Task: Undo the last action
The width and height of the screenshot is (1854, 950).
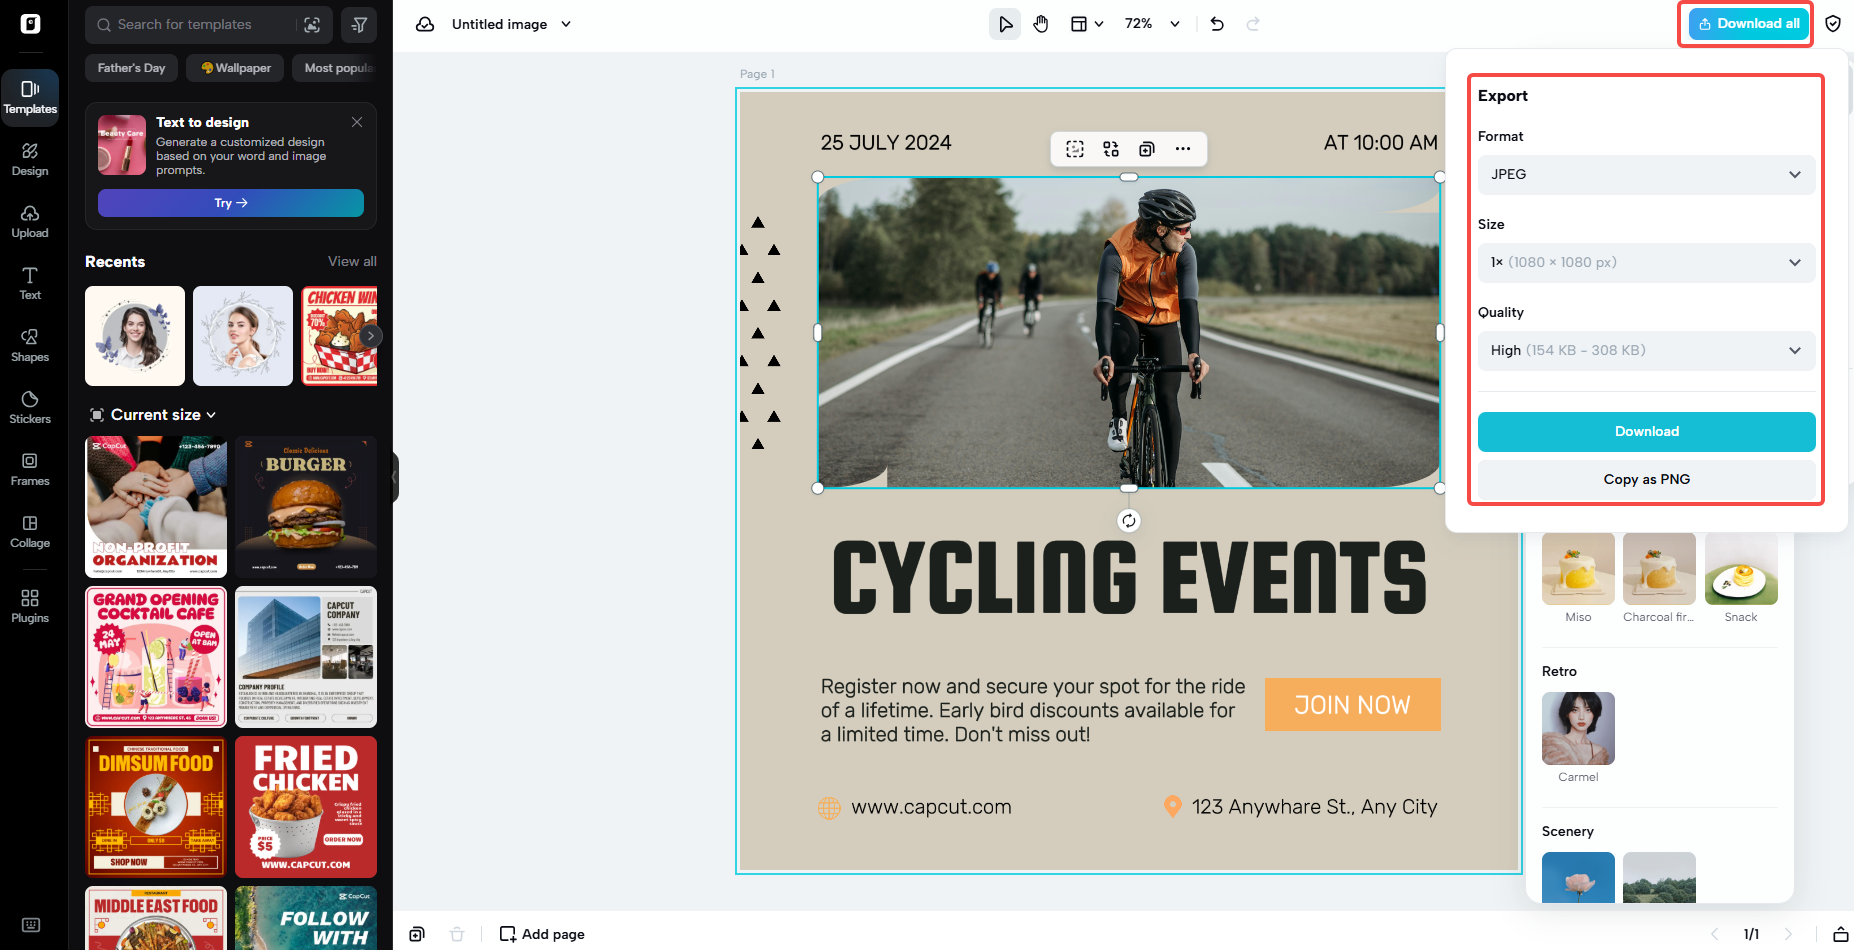Action: tap(1216, 23)
